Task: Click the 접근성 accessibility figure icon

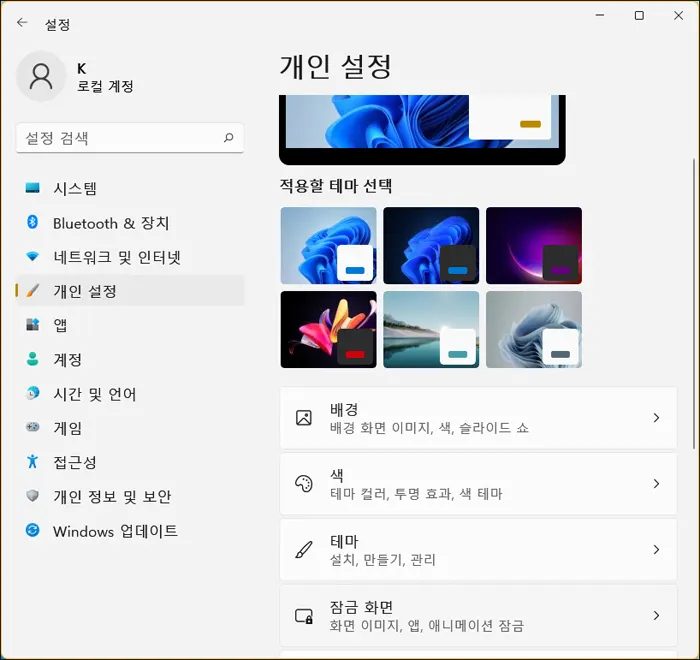Action: [32, 461]
